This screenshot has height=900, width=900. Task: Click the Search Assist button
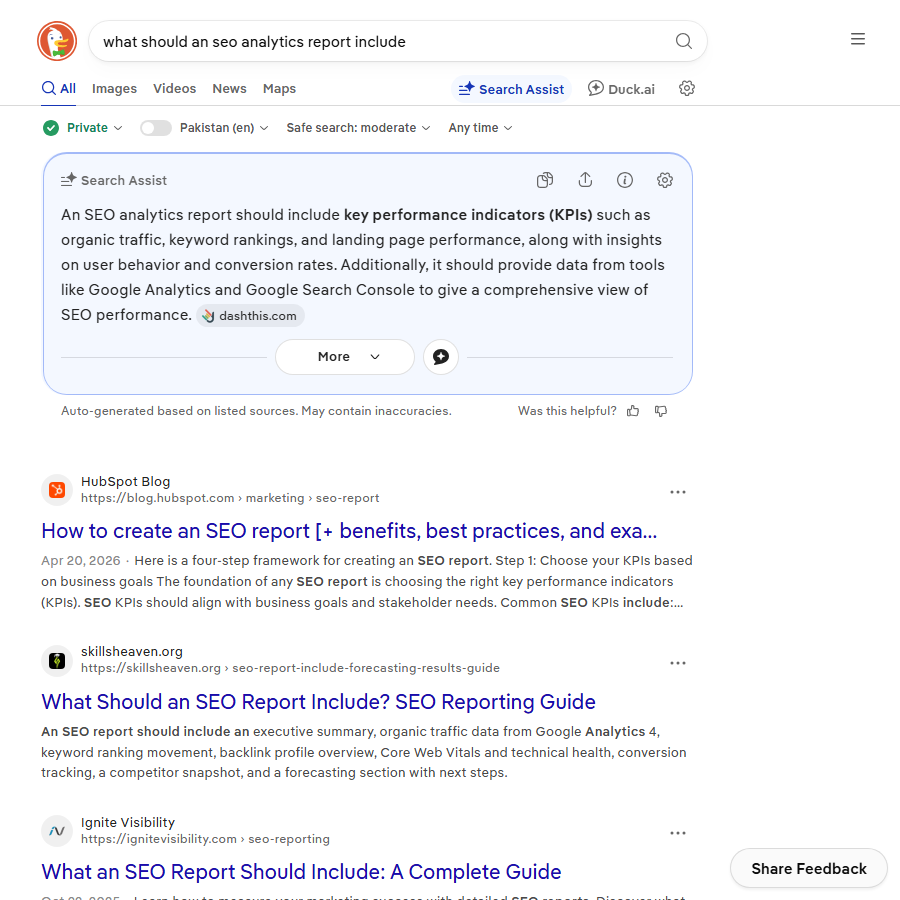point(511,89)
